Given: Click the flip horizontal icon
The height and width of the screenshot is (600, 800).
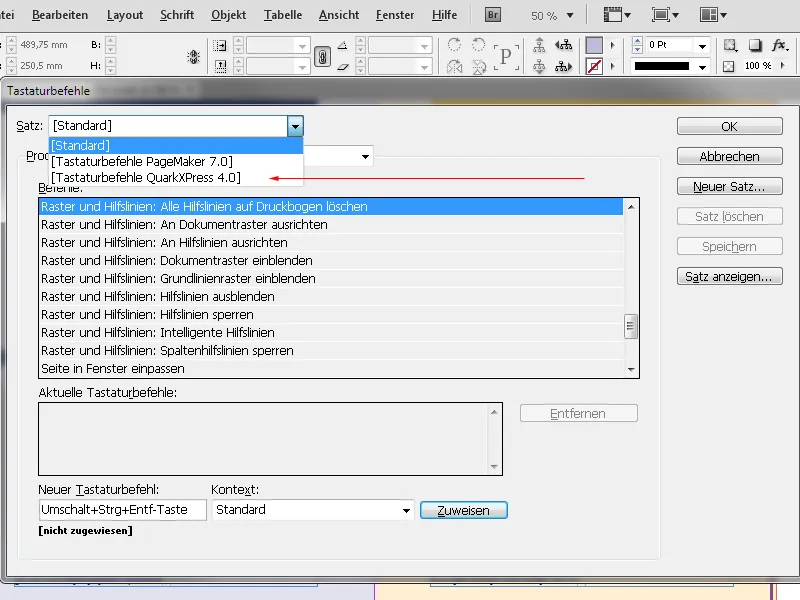Looking at the screenshot, I should (x=454, y=66).
